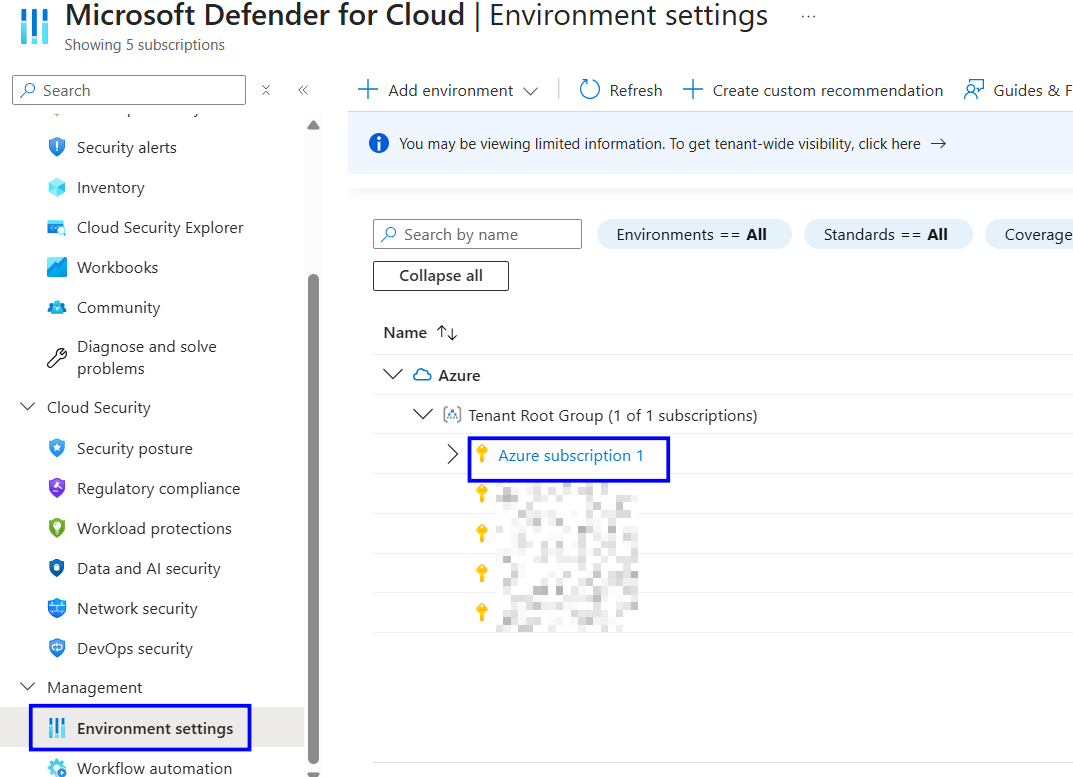
Task: Click the 'Security posture' label
Action: [135, 448]
